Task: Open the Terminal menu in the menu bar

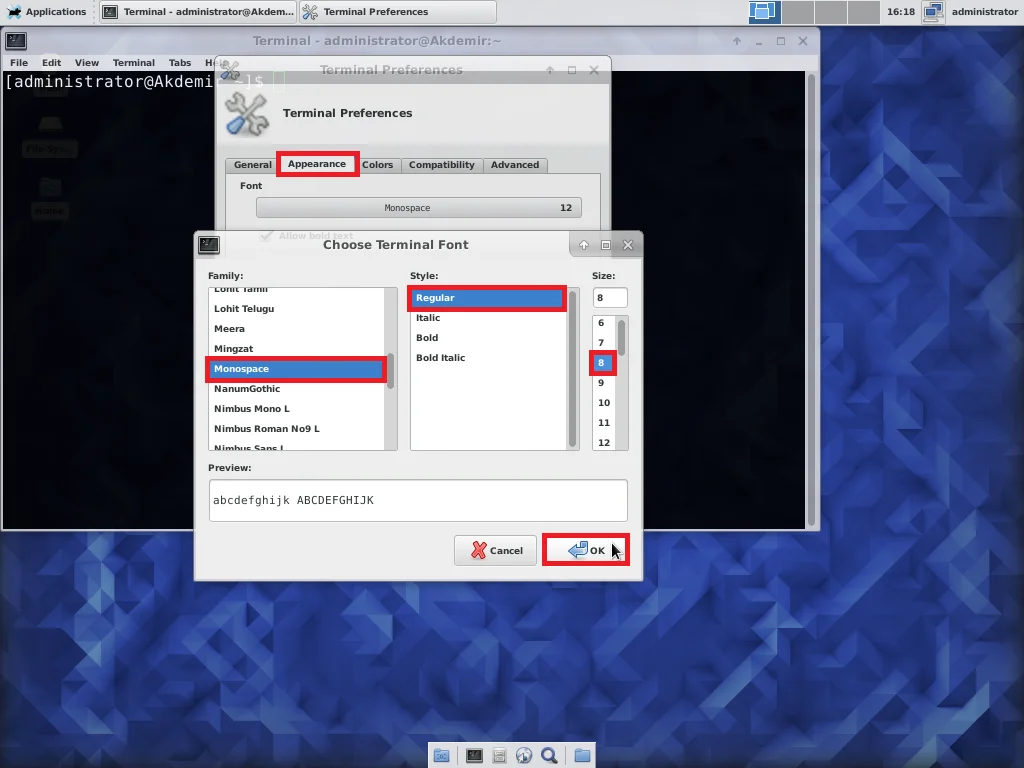Action: (134, 63)
